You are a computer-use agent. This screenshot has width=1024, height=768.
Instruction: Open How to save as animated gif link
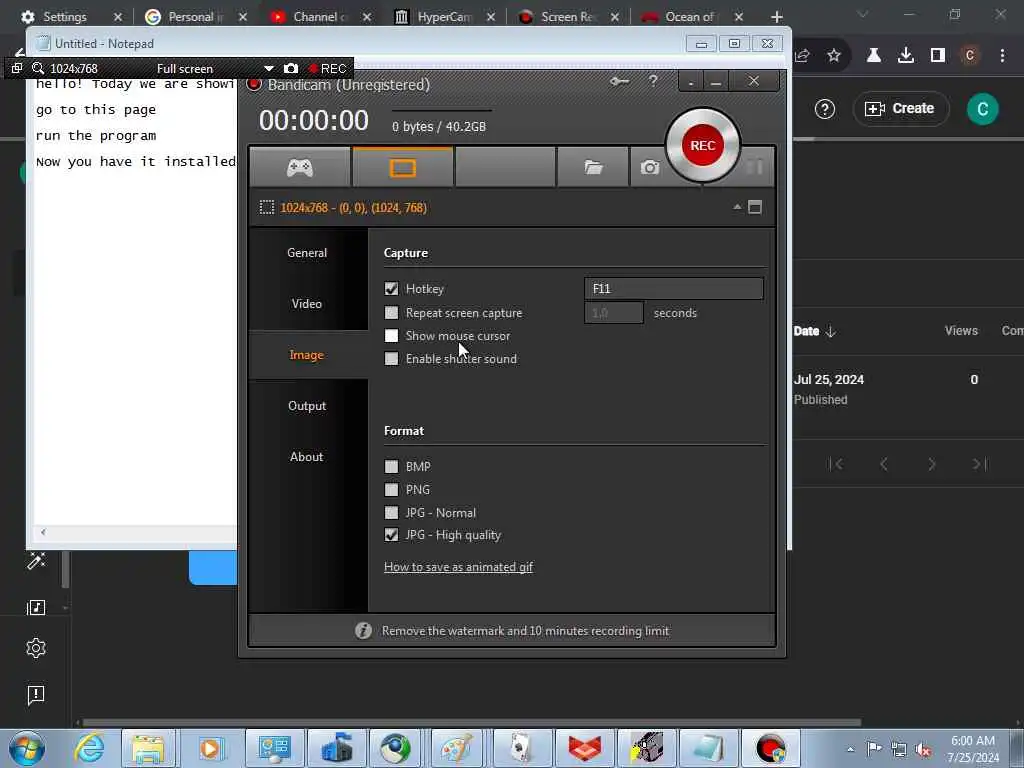[x=458, y=567]
